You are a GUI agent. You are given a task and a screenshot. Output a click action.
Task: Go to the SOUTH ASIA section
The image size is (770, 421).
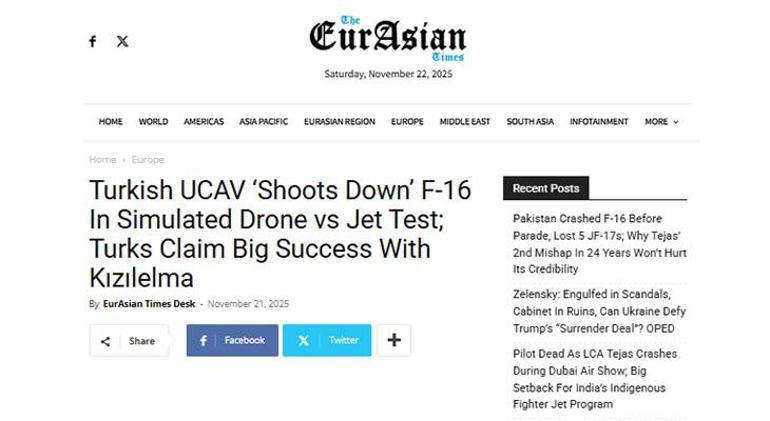[530, 122]
